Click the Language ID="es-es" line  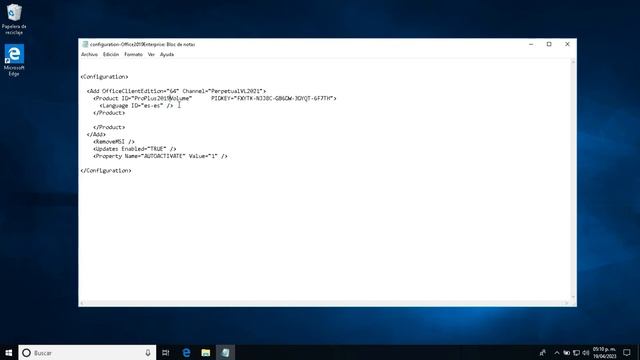[x=136, y=106]
